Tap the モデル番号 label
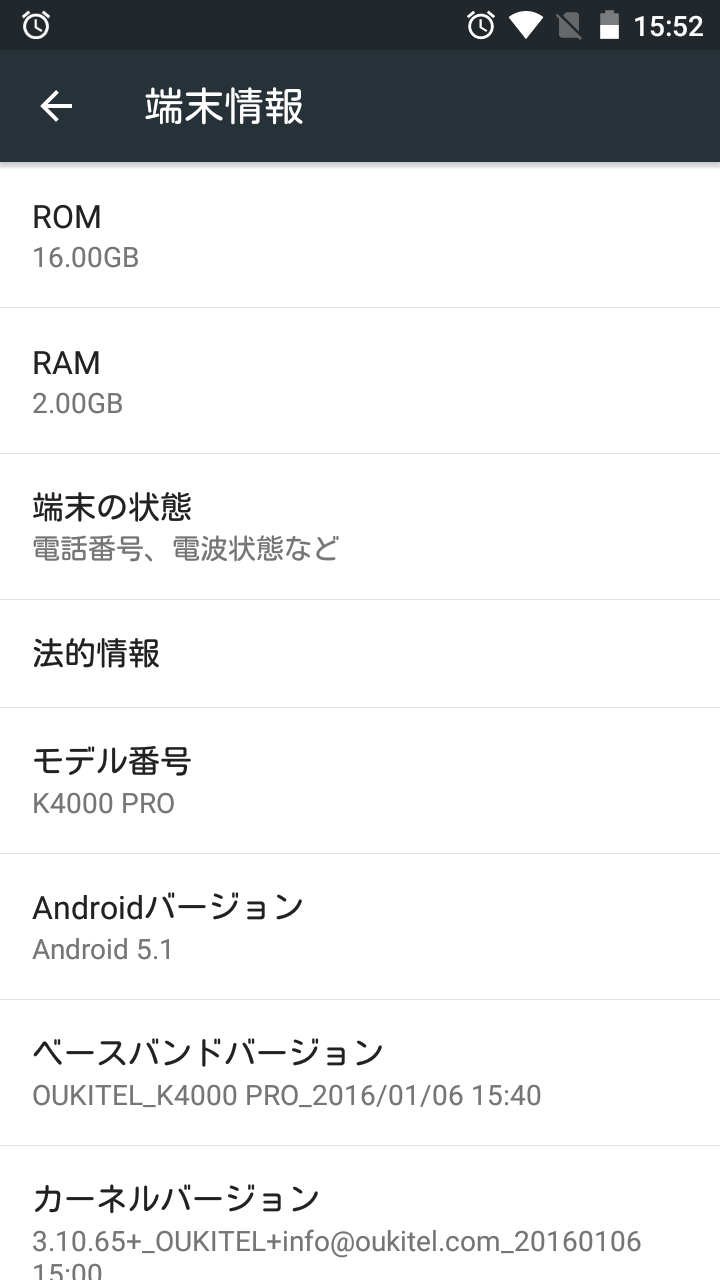Screen dimensions: 720x1280 click(x=112, y=761)
